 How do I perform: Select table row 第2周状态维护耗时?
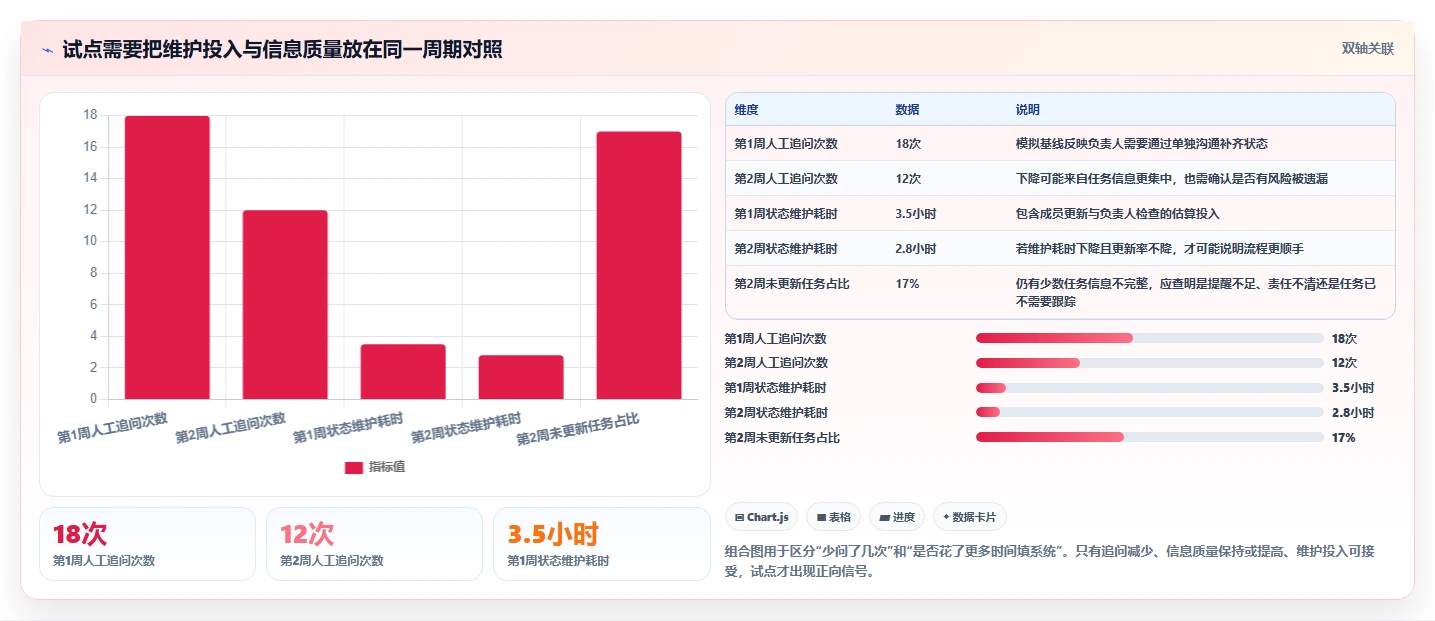1060,249
